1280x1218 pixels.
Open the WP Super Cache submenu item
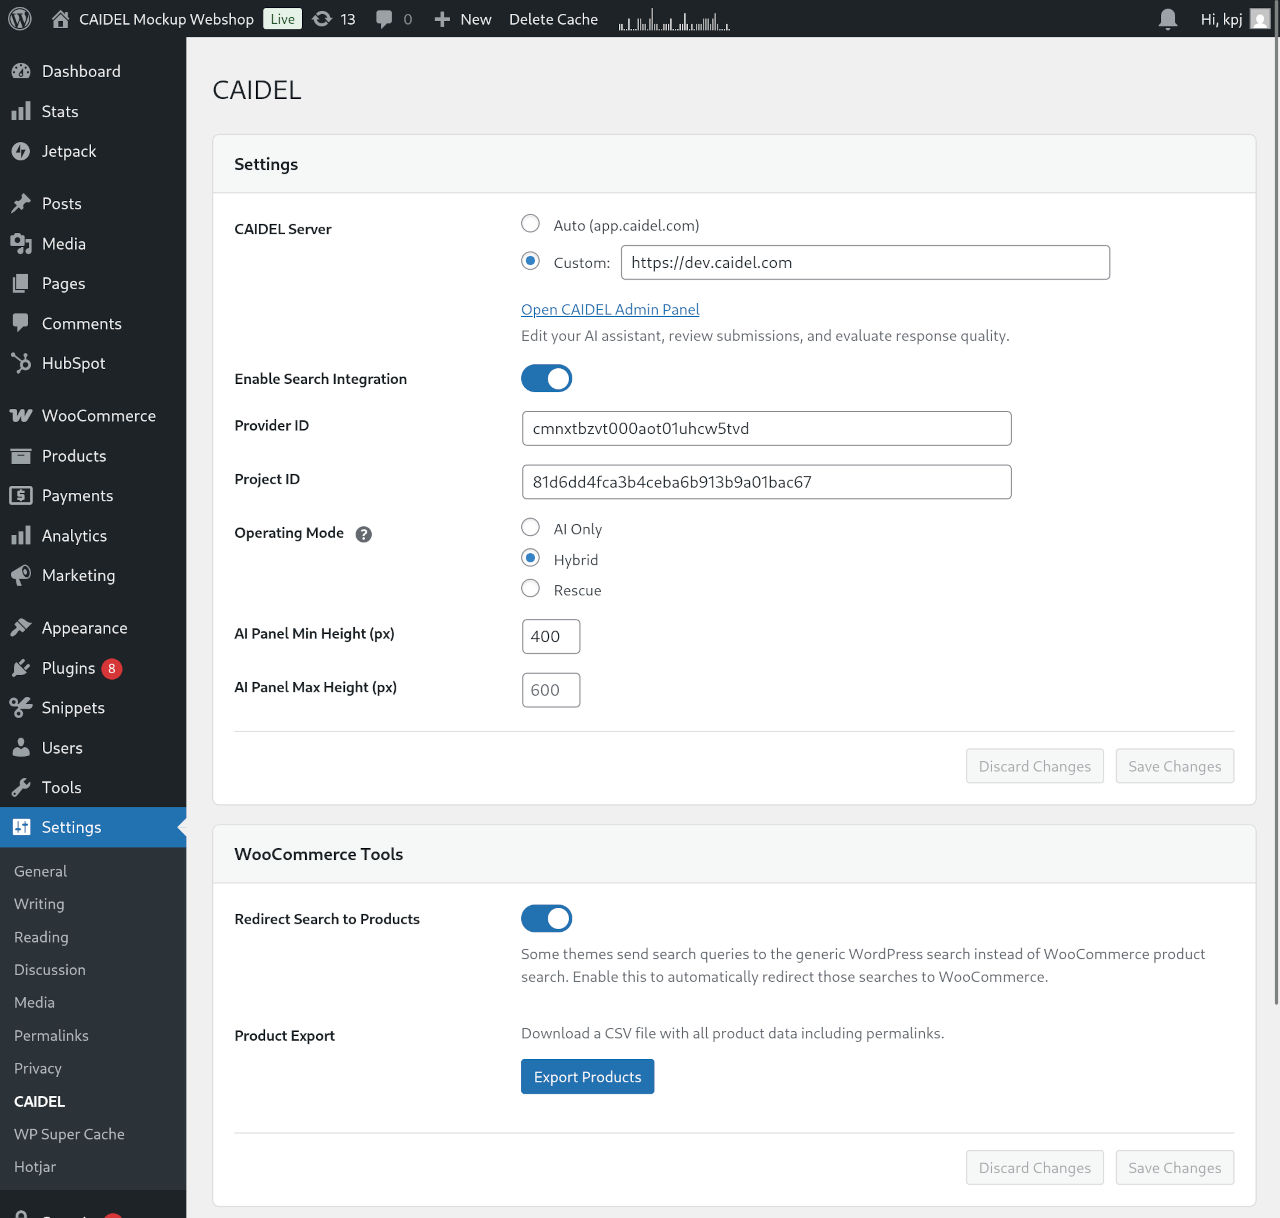[69, 1134]
